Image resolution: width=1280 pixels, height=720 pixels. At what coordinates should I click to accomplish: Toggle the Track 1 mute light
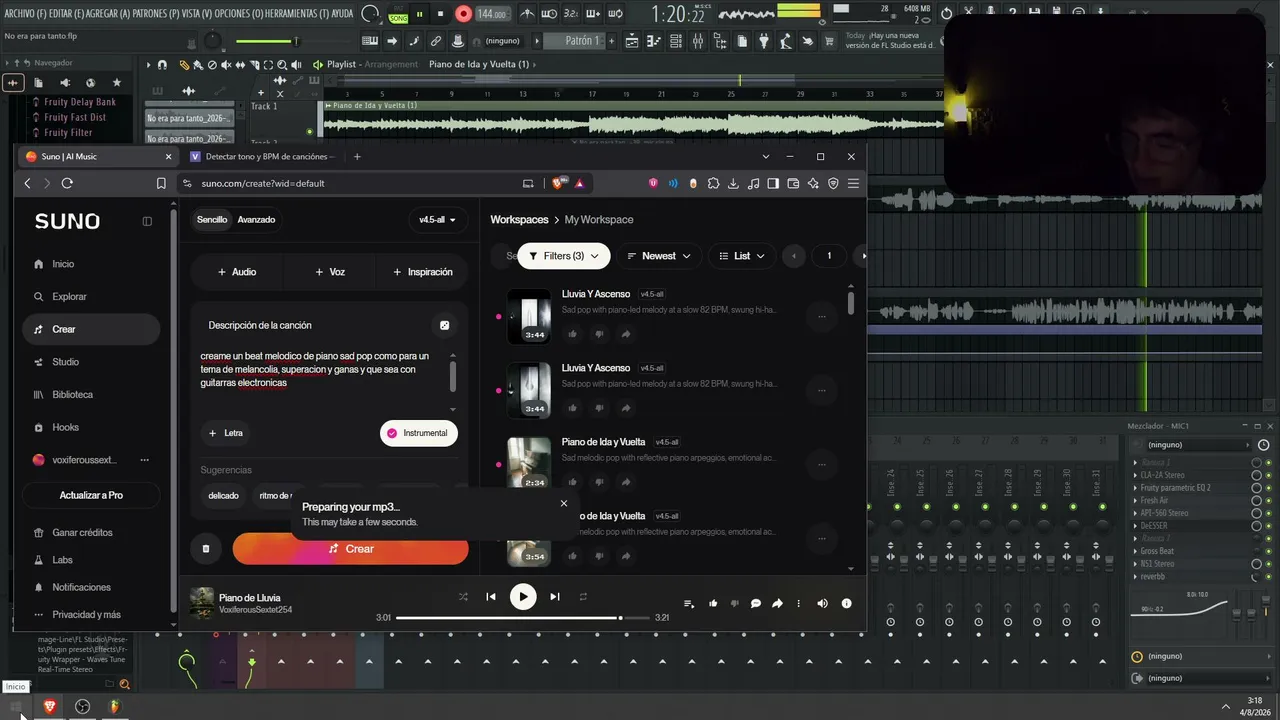[309, 131]
